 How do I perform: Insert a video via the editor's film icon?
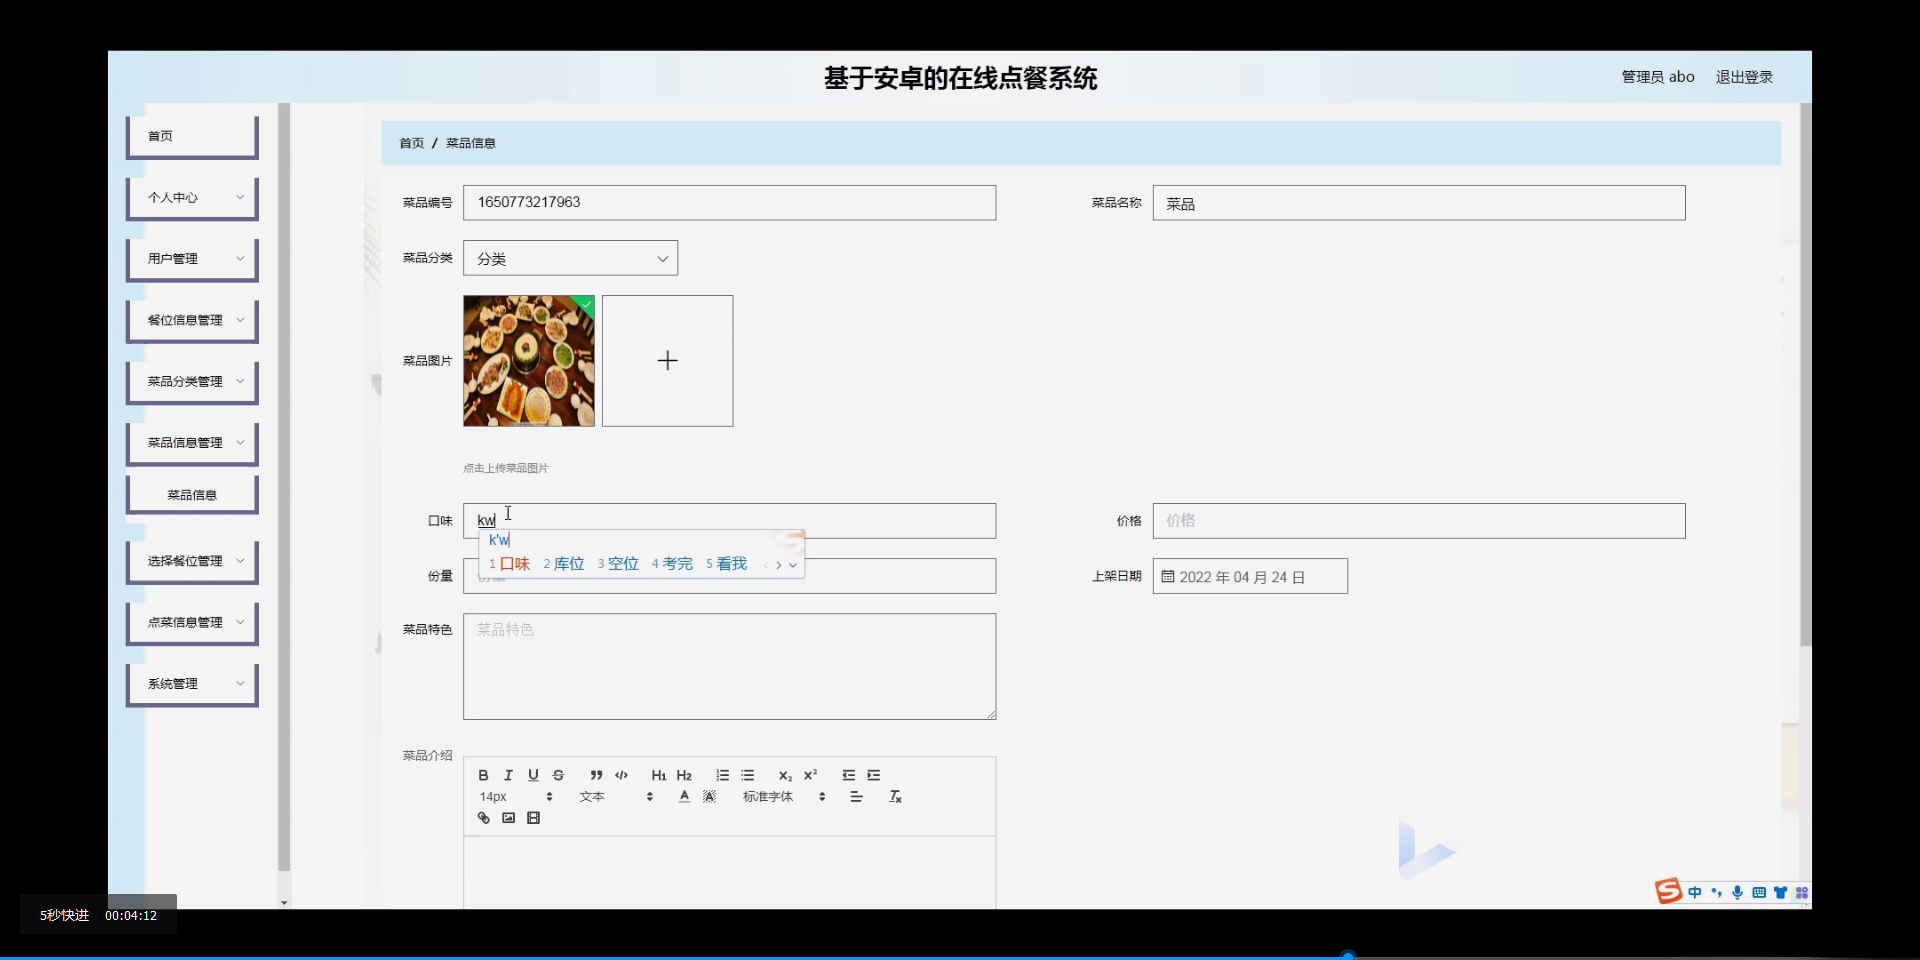[x=534, y=817]
